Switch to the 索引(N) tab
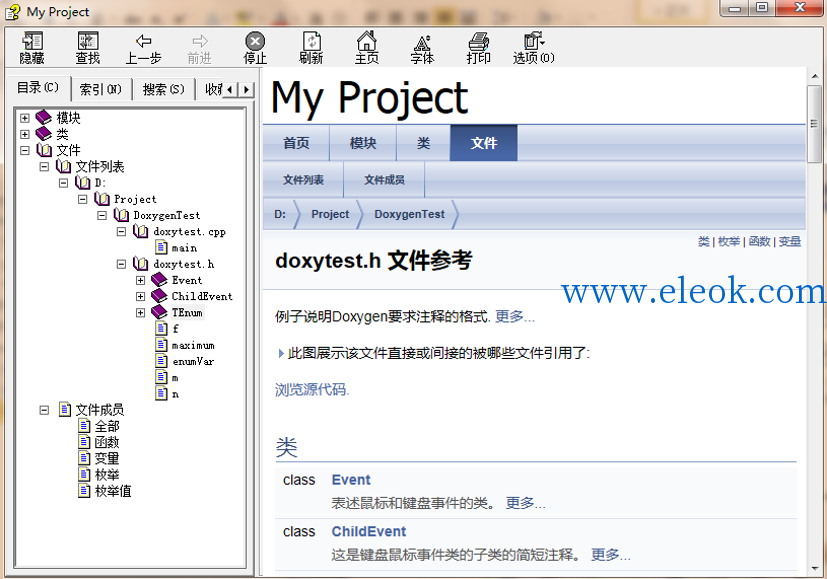 (101, 89)
